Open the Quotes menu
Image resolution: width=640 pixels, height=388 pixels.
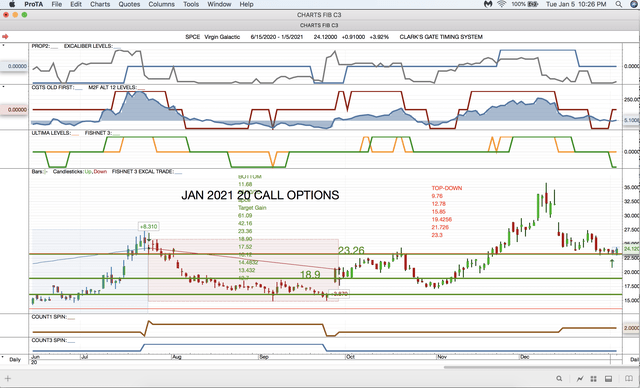(129, 4)
